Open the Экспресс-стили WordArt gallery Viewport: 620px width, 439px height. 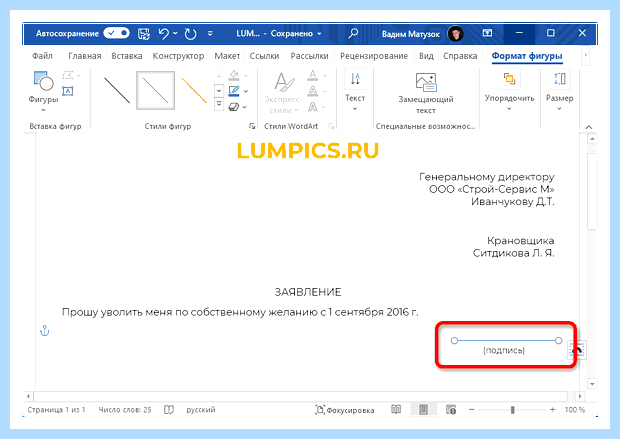tap(284, 93)
